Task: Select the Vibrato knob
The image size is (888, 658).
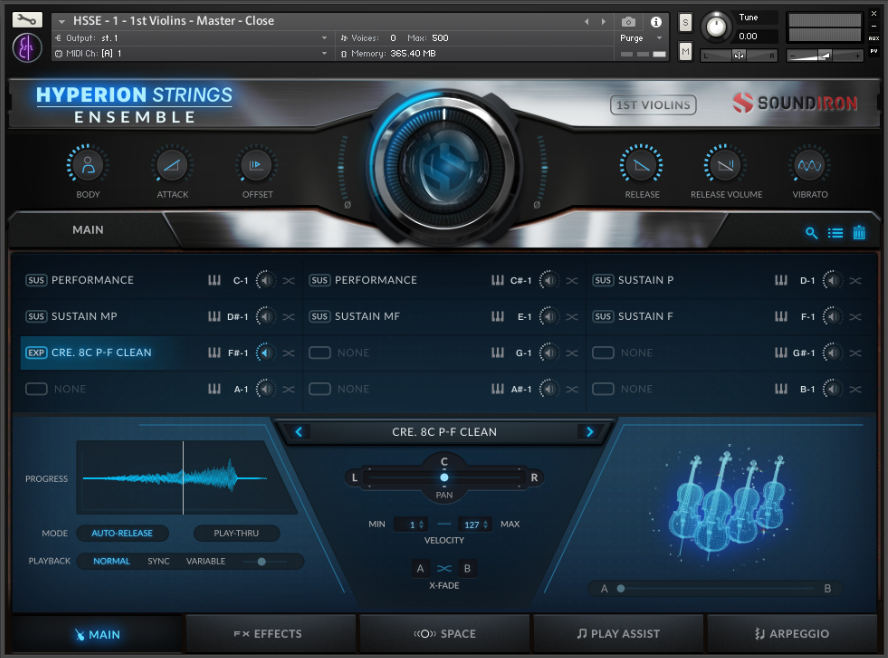Action: tap(808, 165)
